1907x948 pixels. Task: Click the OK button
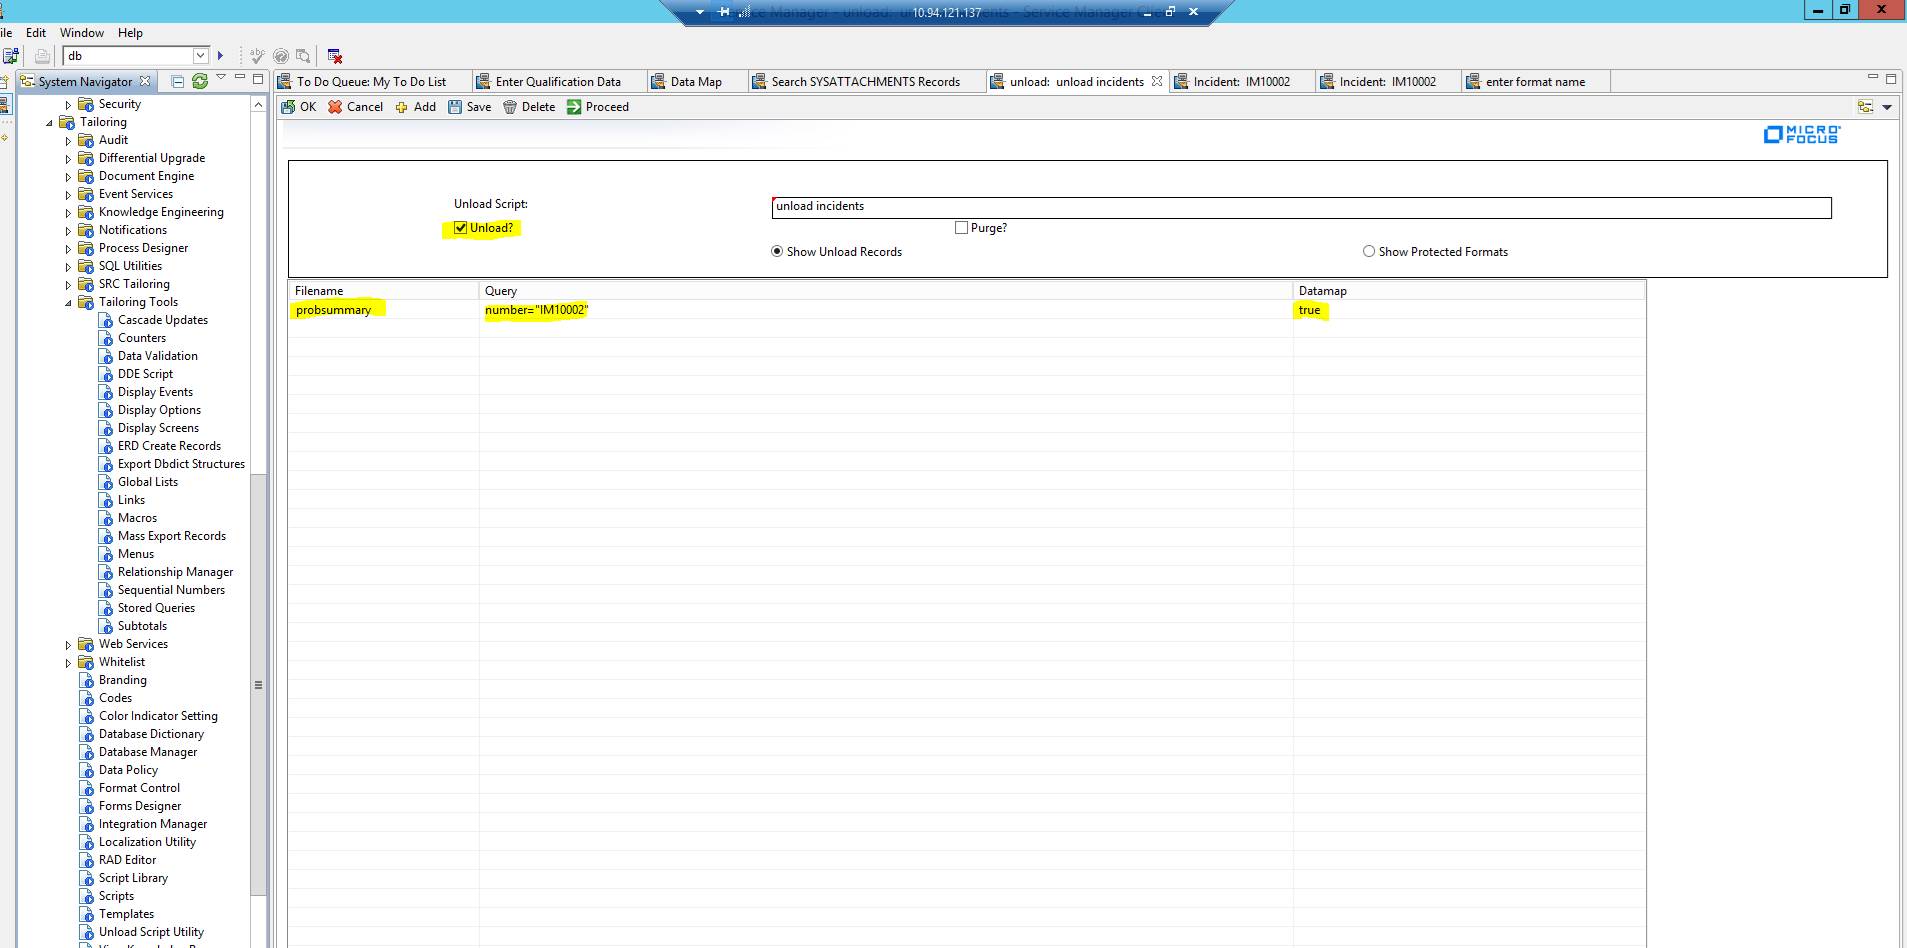[298, 107]
